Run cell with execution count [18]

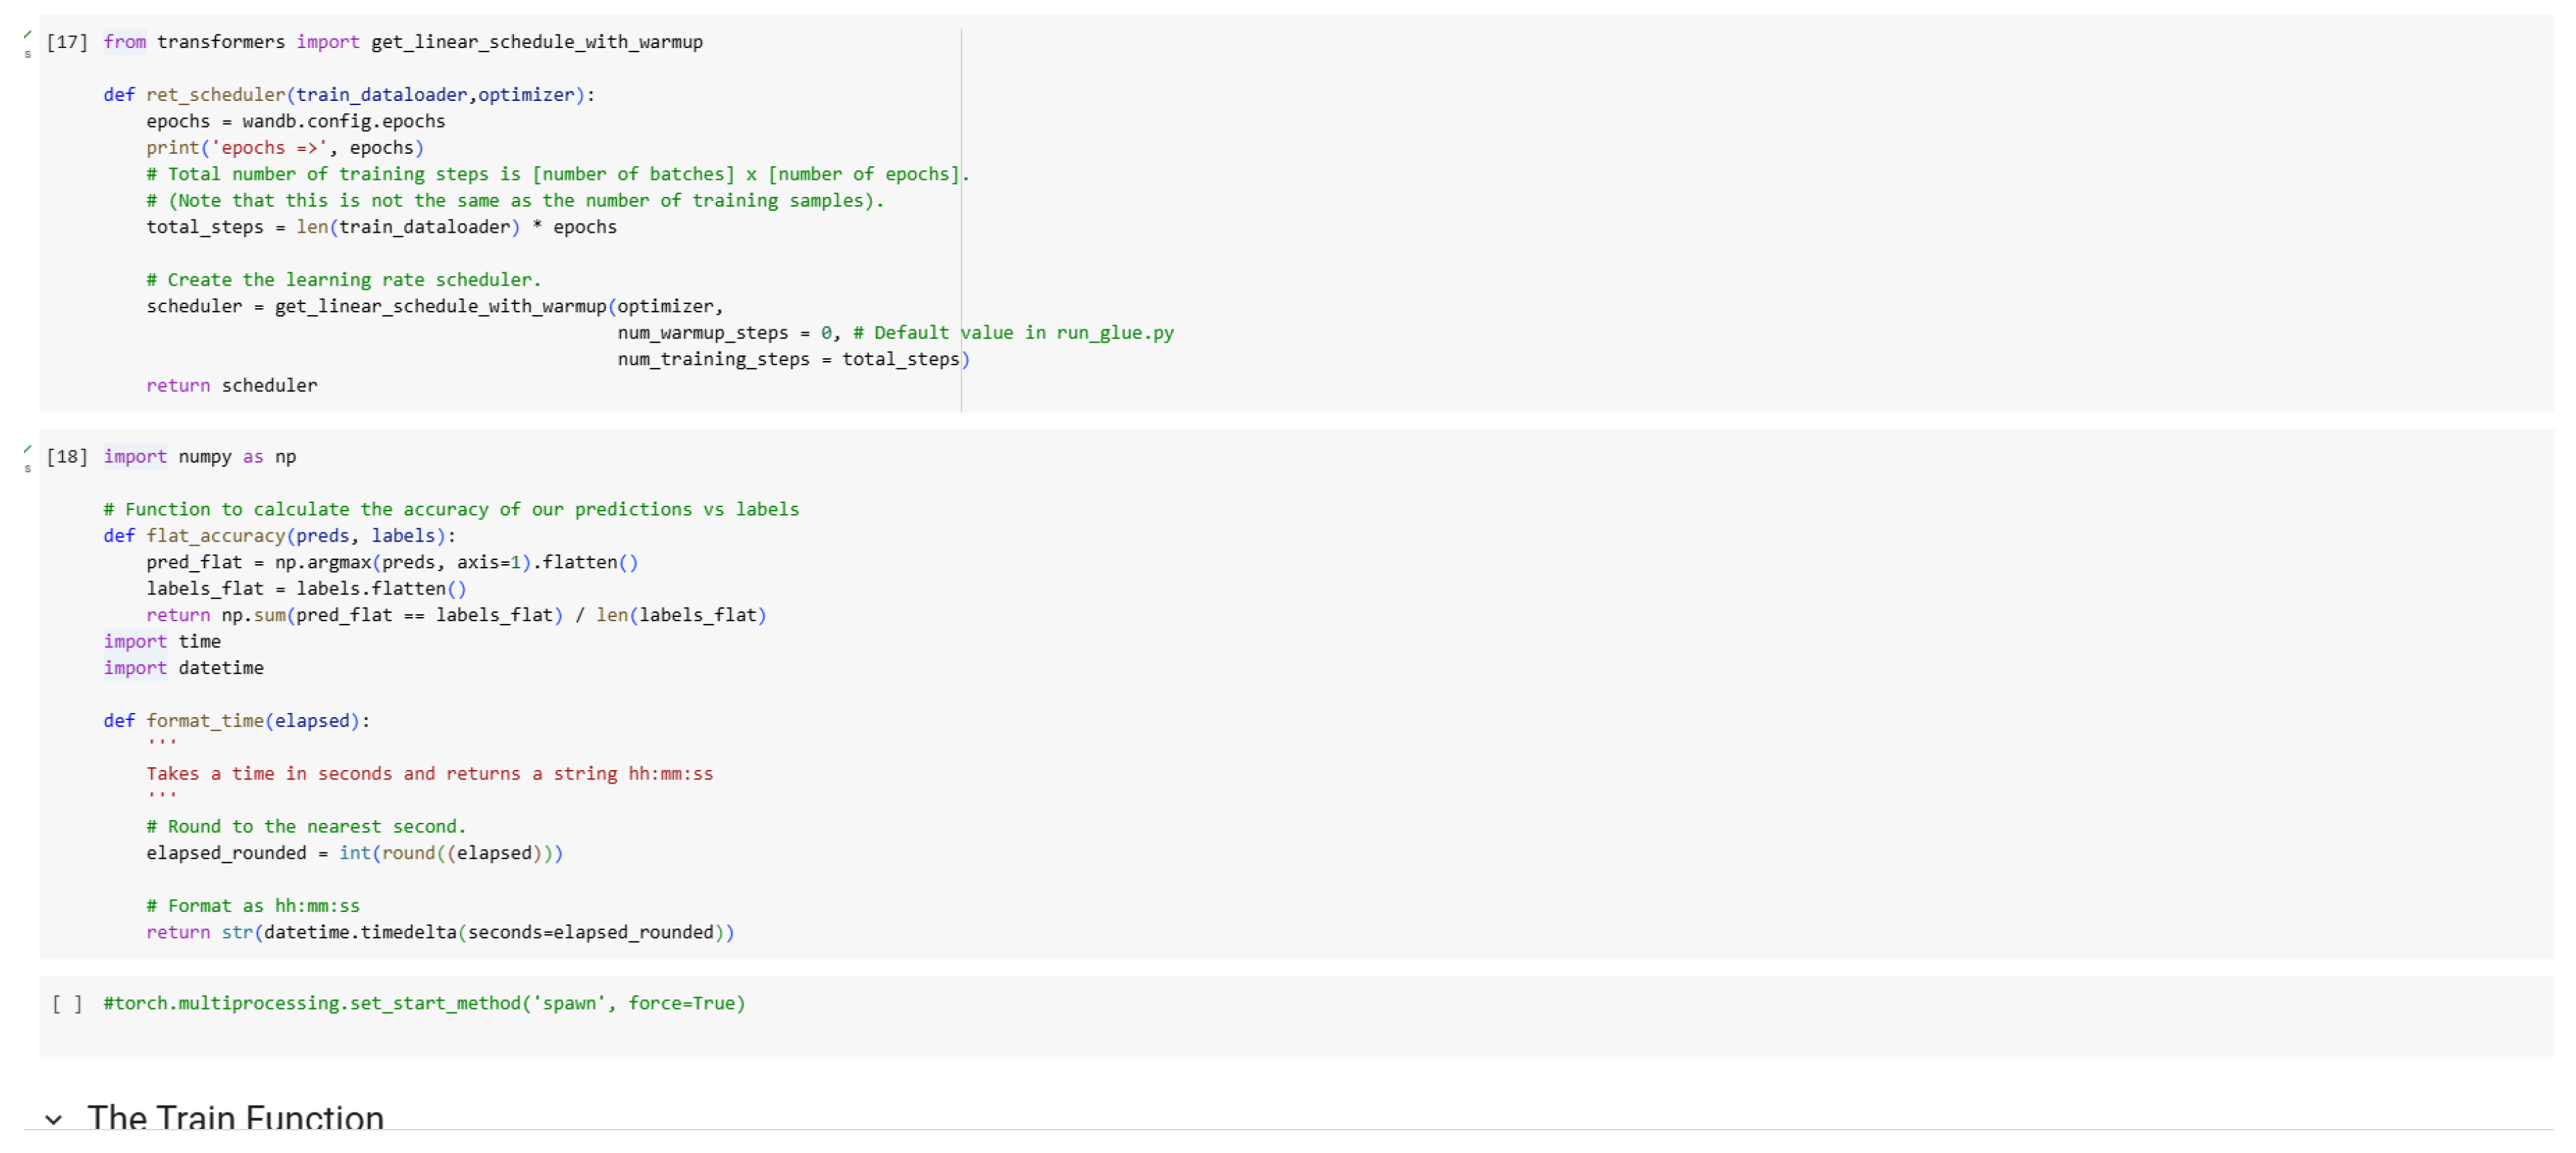tap(67, 457)
